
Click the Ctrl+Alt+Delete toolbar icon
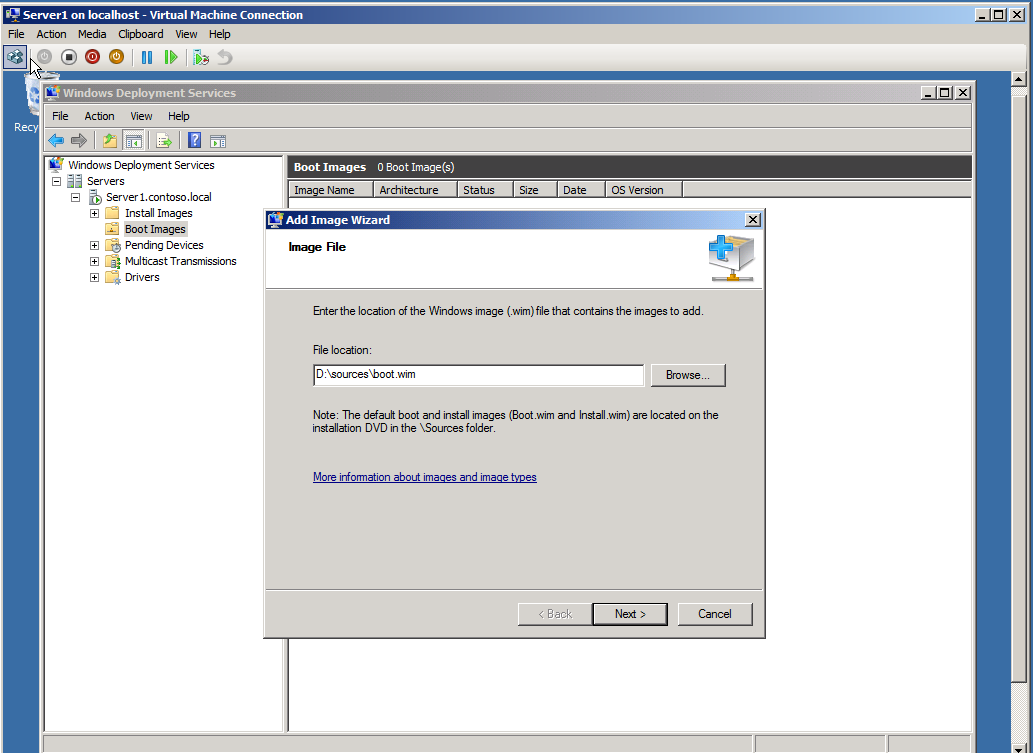(15, 57)
